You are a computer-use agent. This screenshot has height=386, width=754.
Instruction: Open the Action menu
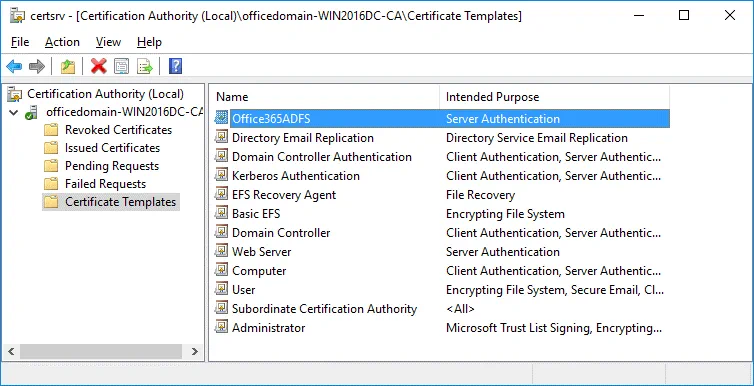pyautogui.click(x=63, y=42)
